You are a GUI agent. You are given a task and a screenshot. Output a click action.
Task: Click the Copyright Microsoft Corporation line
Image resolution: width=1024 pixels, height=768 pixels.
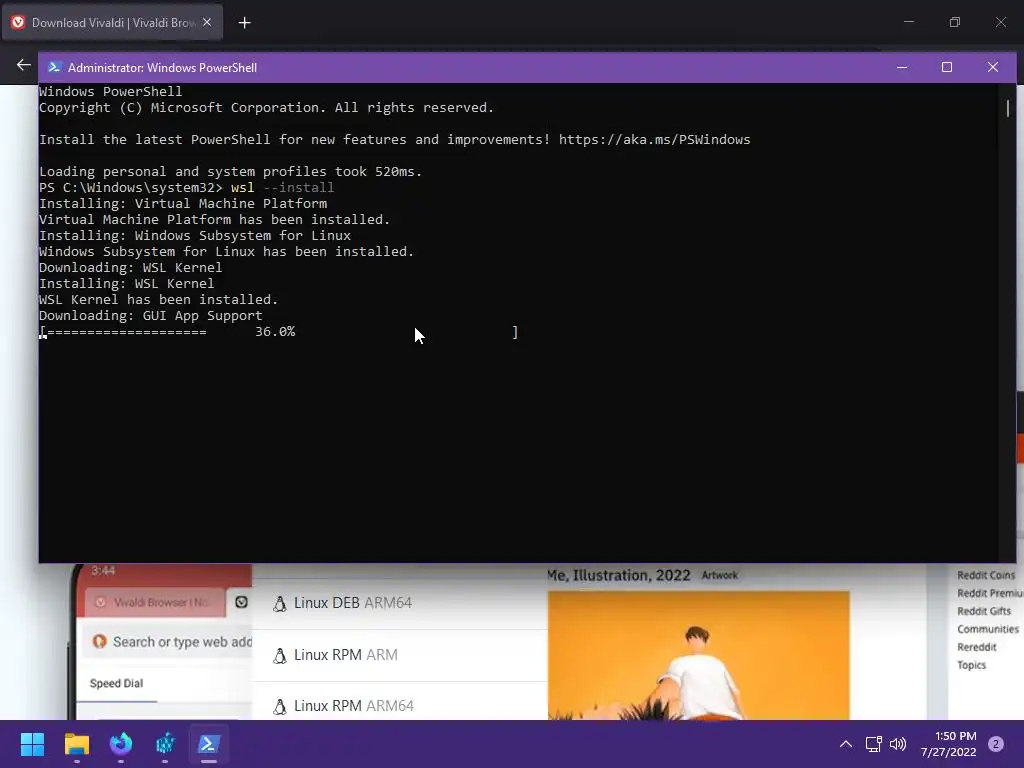[266, 108]
